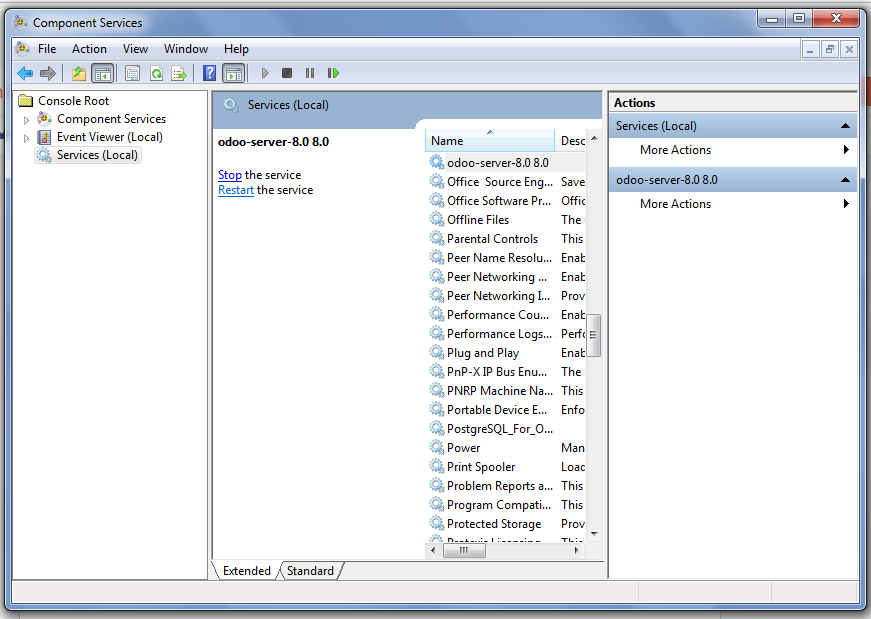The width and height of the screenshot is (871, 619).
Task: Click the Forward arrow toolbar icon
Action: point(48,73)
